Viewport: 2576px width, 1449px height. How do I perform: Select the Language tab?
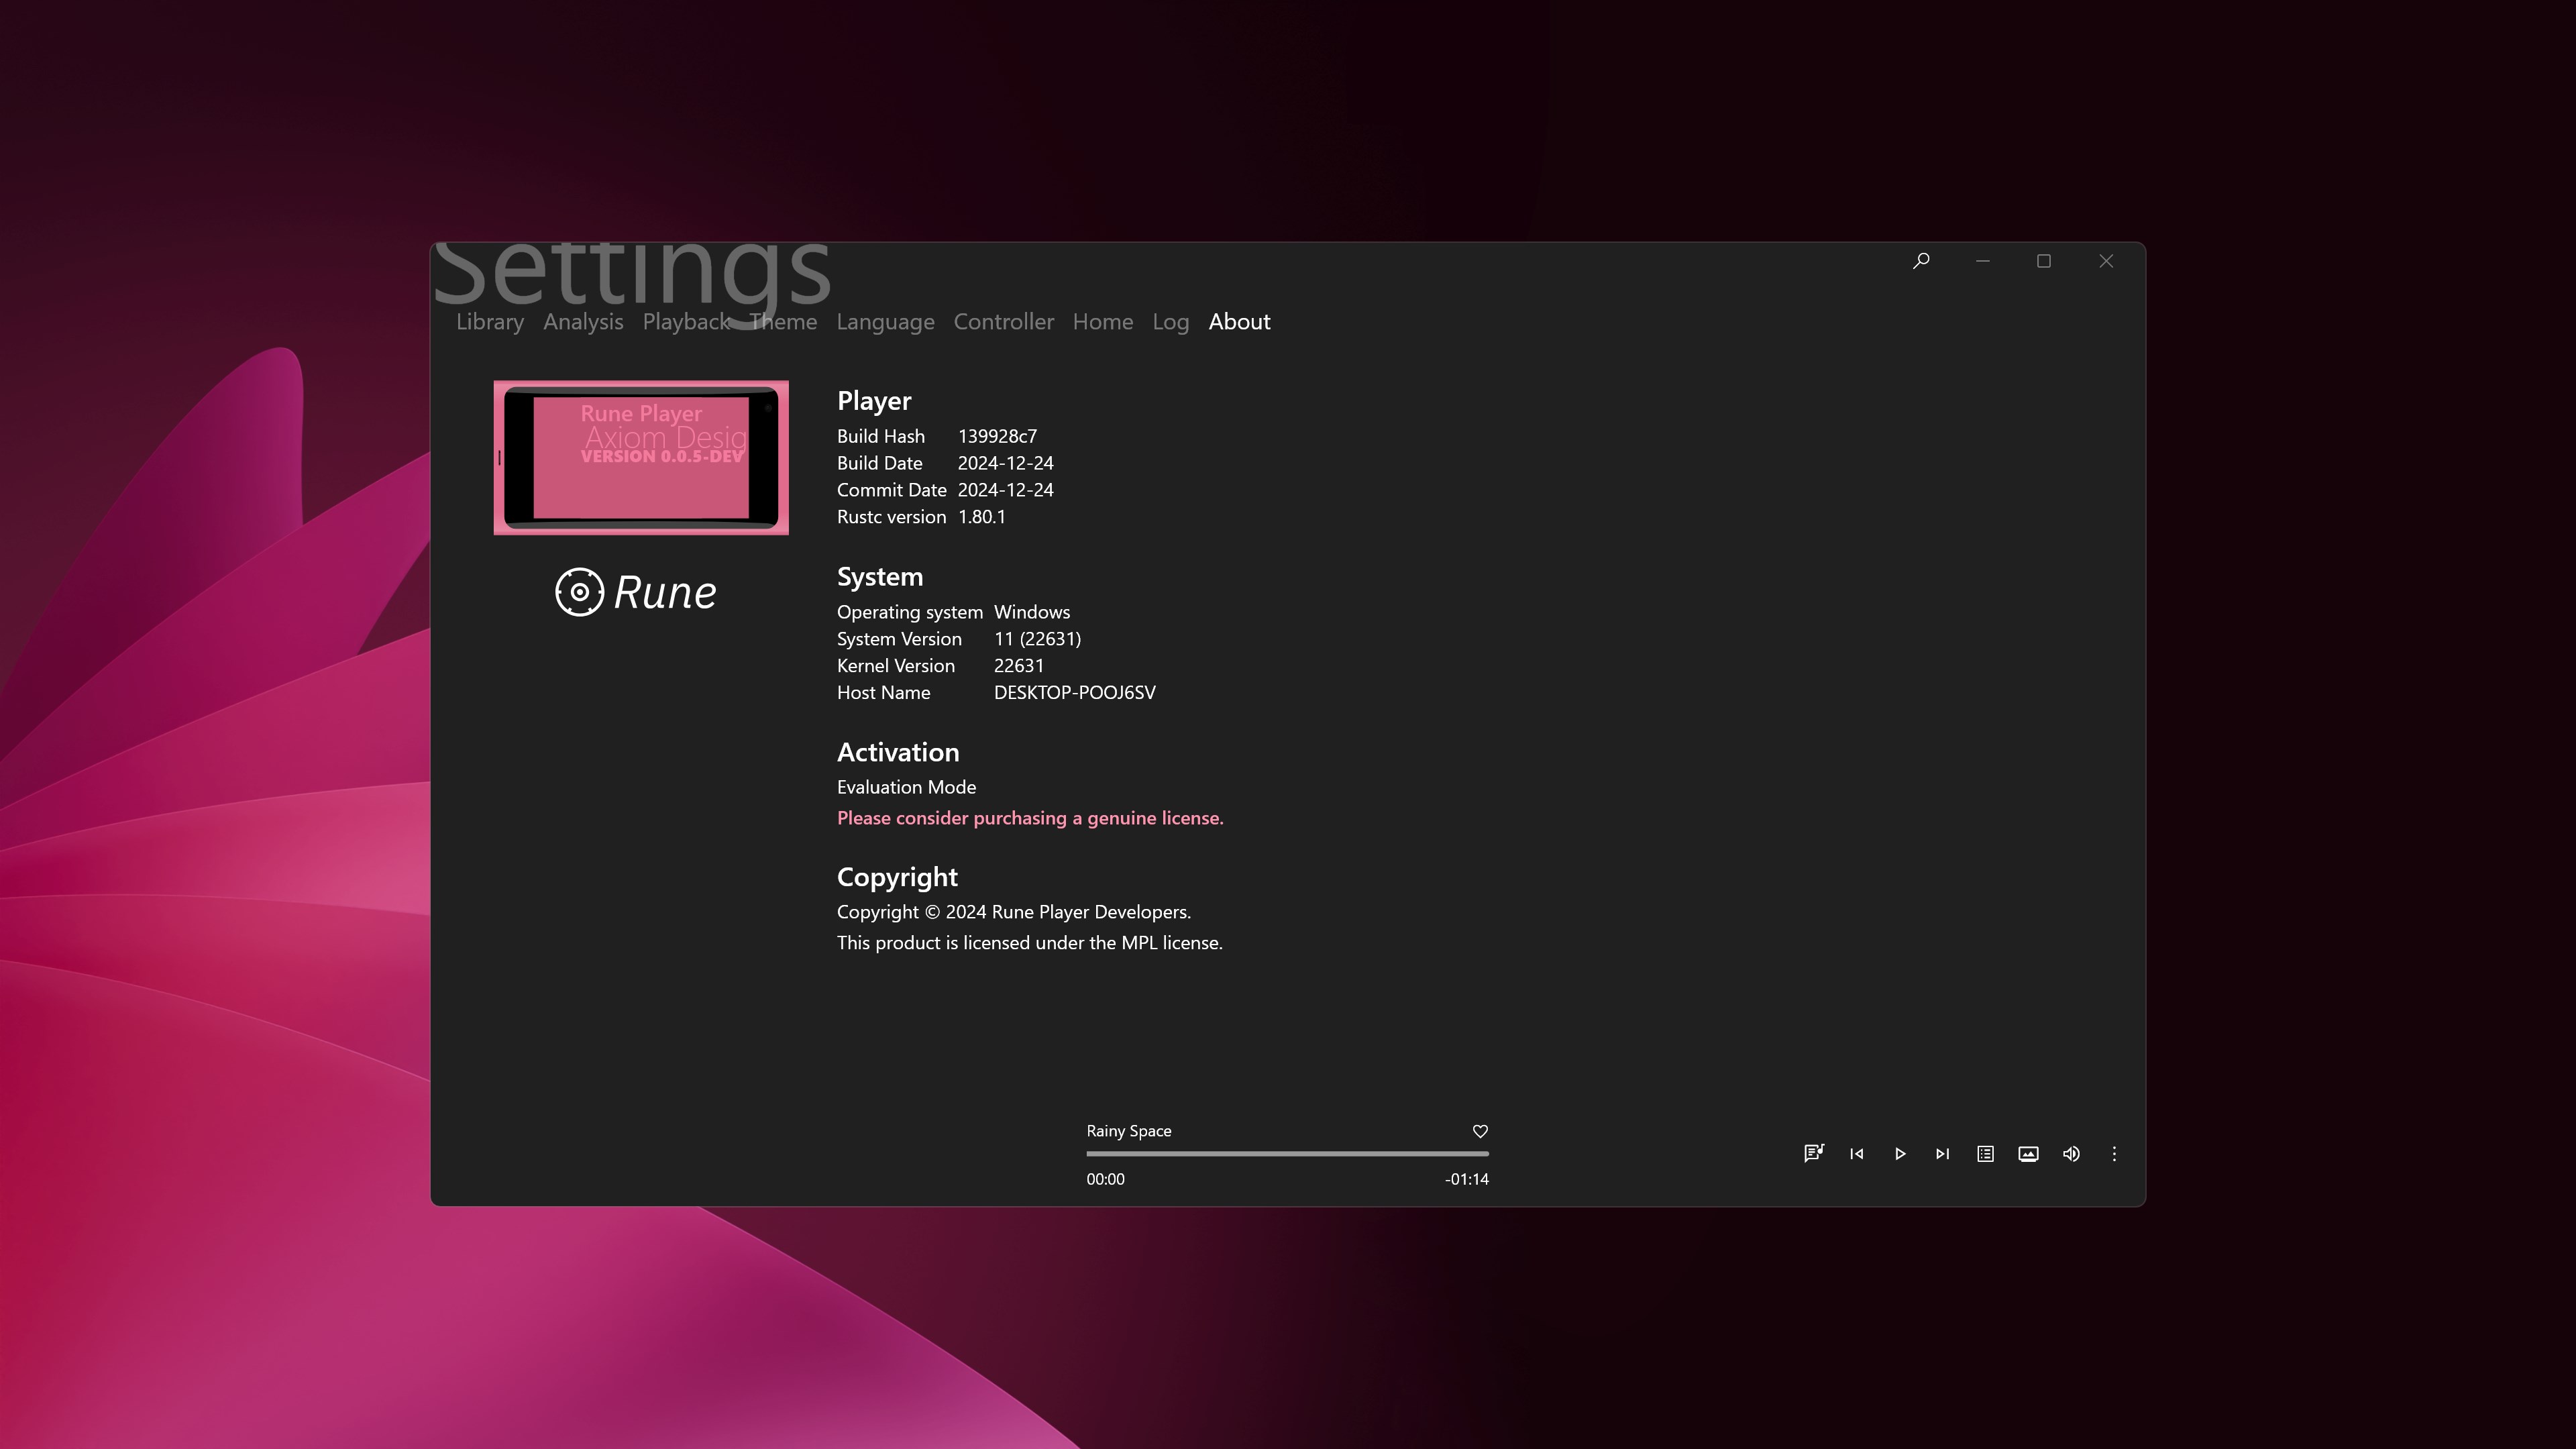[x=885, y=322]
